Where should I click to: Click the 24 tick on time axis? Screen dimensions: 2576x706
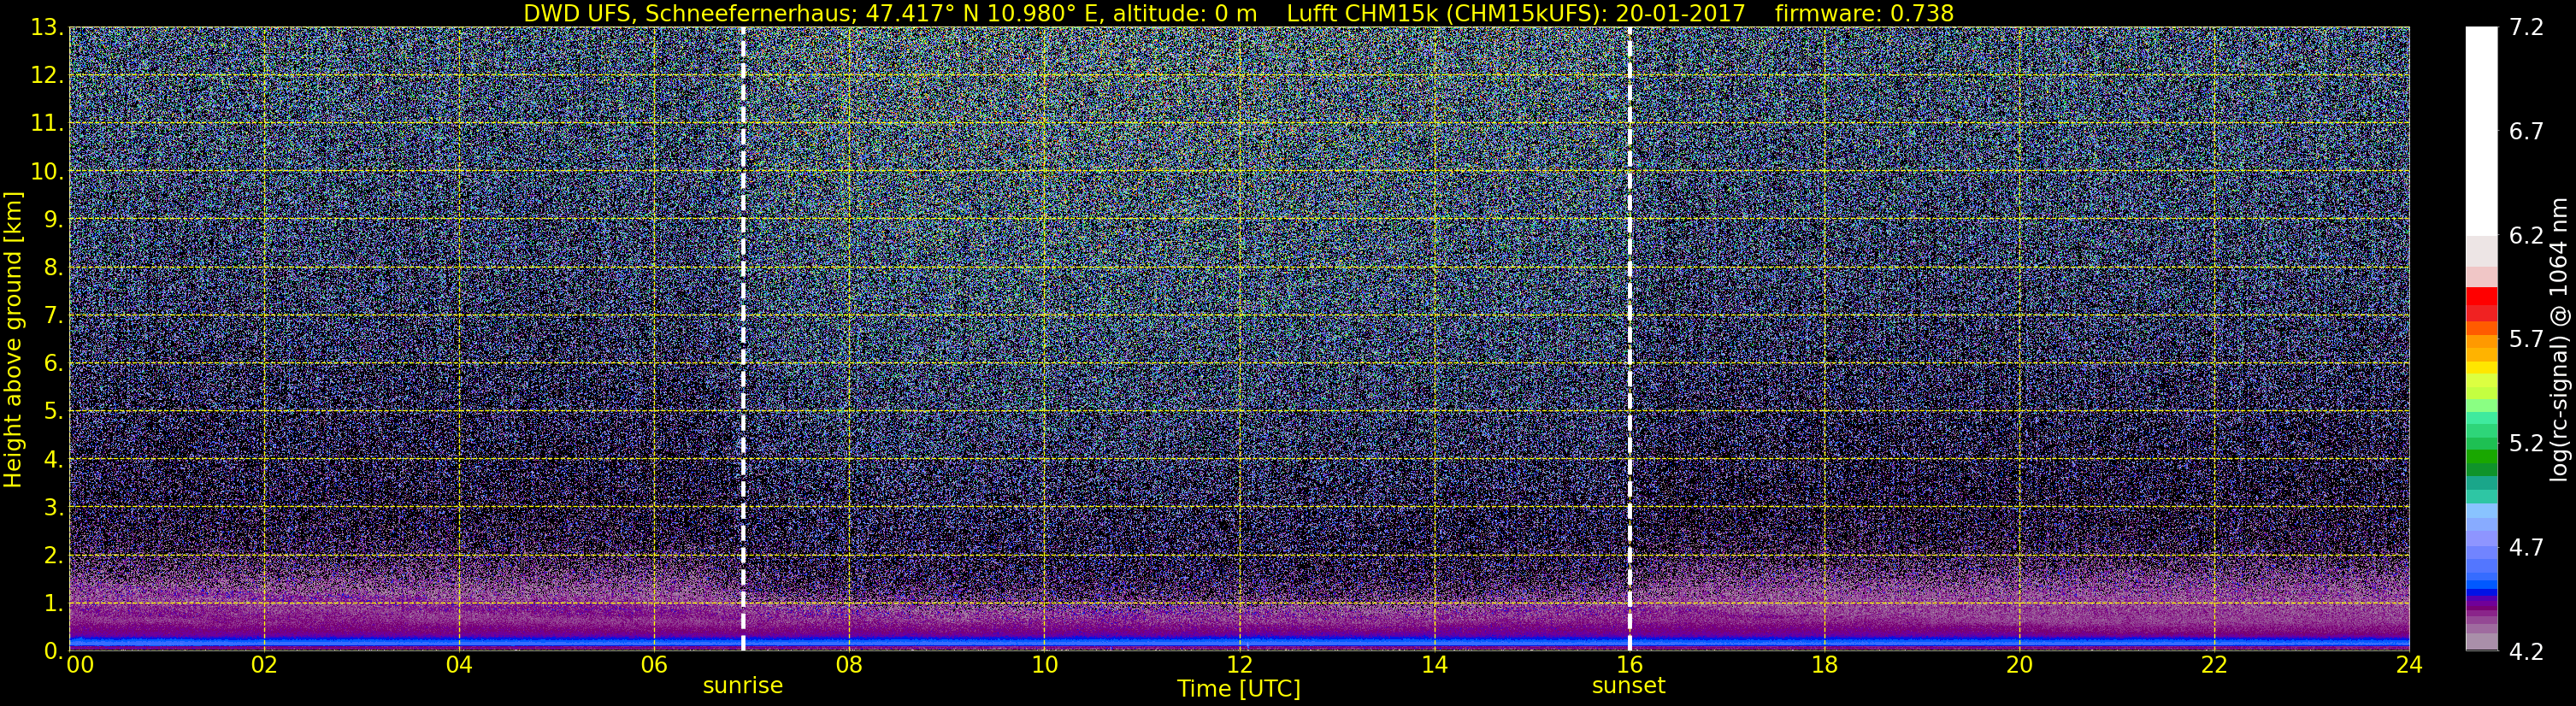click(2409, 665)
